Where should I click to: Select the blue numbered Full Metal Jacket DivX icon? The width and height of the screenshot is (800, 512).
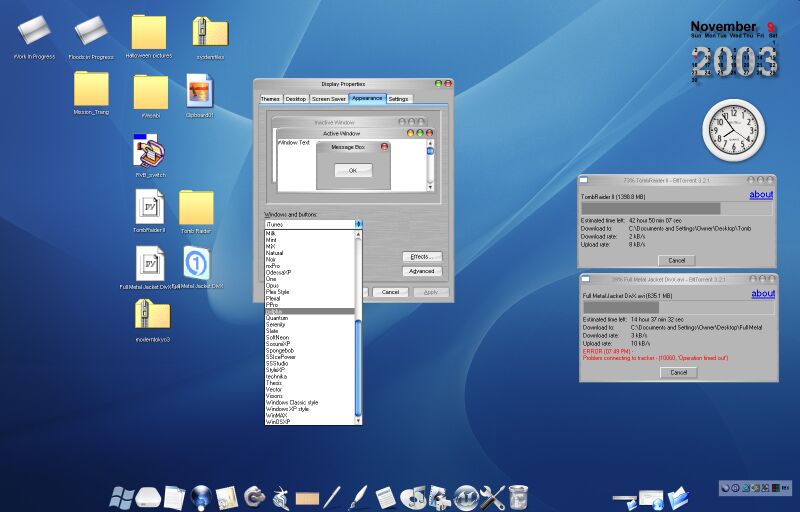point(197,263)
